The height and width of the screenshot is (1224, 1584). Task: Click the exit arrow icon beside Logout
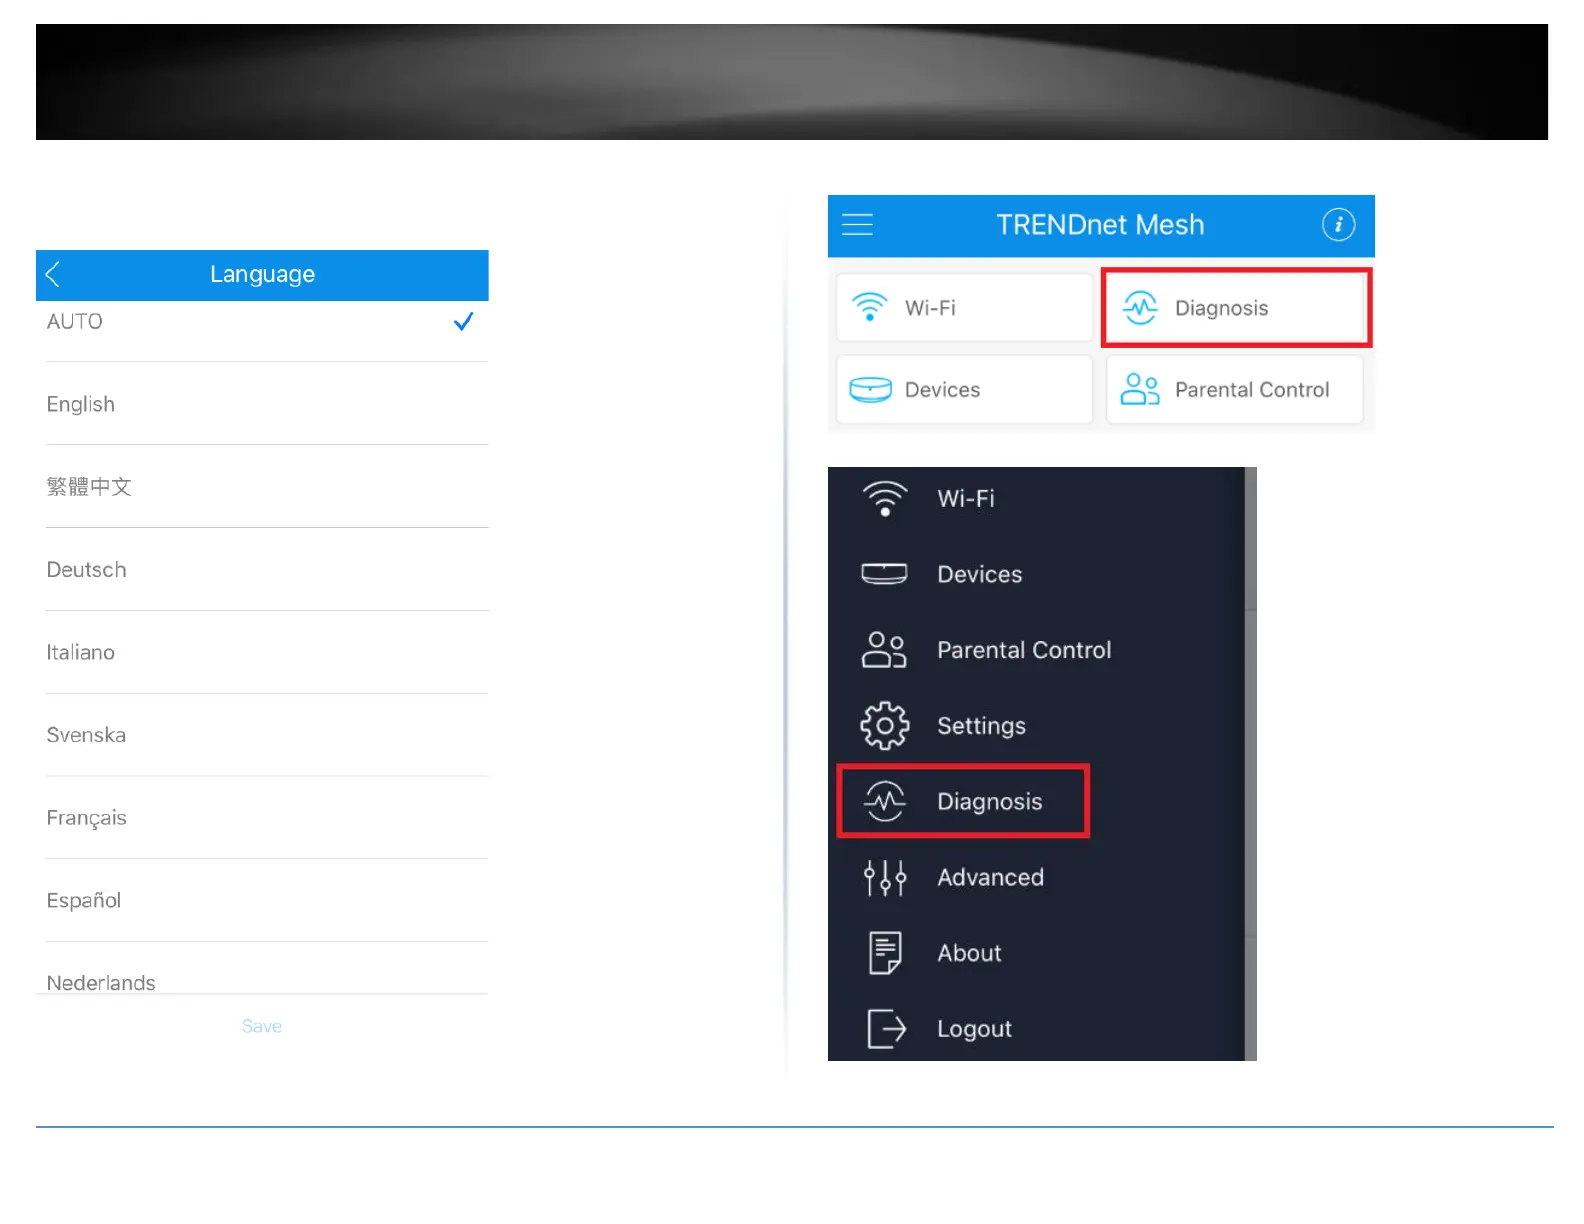(x=886, y=1028)
